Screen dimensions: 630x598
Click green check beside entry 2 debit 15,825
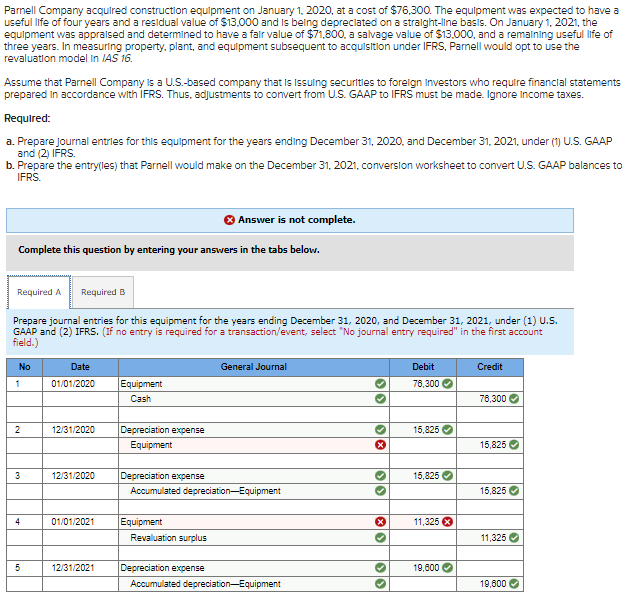point(447,430)
